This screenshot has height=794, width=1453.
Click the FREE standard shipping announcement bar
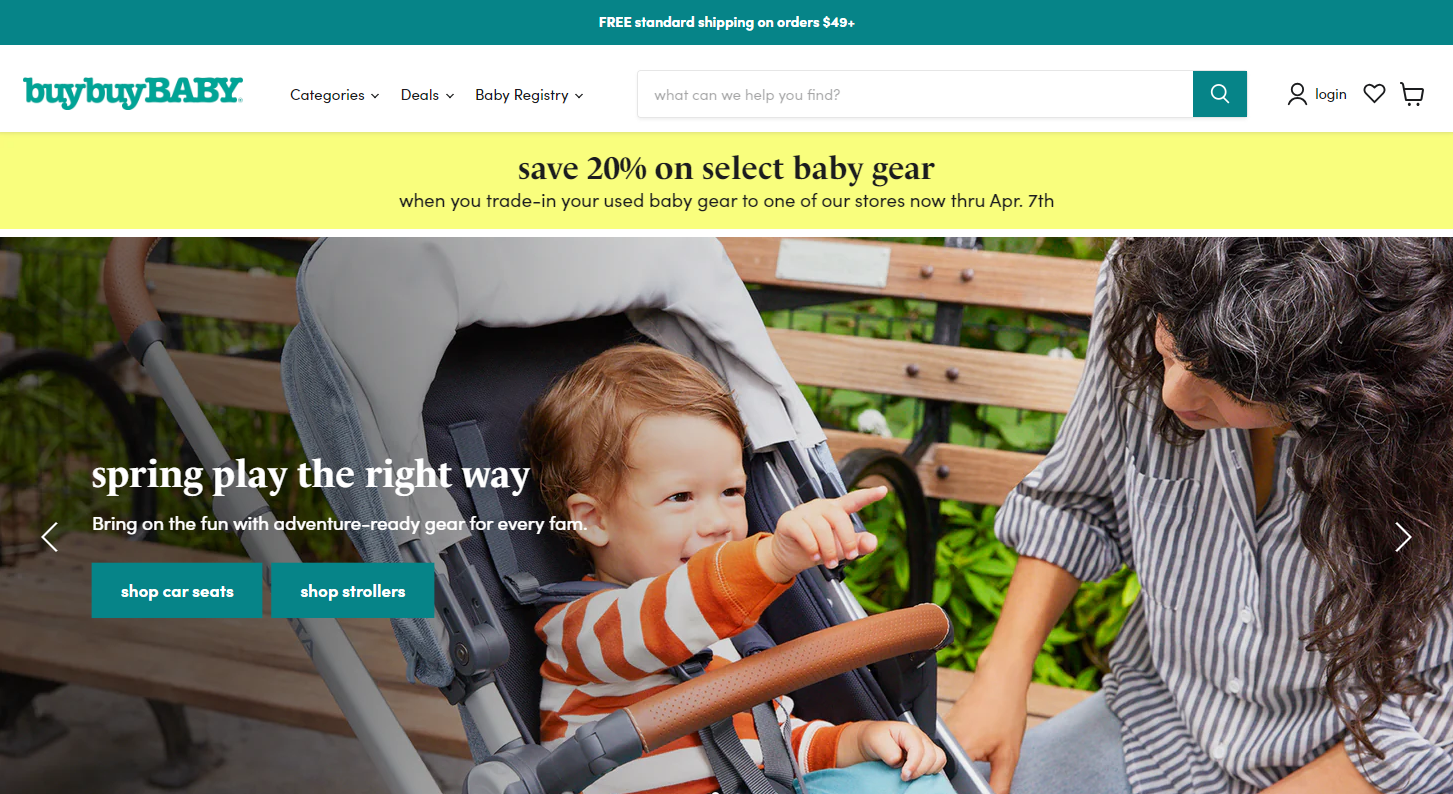coord(726,22)
